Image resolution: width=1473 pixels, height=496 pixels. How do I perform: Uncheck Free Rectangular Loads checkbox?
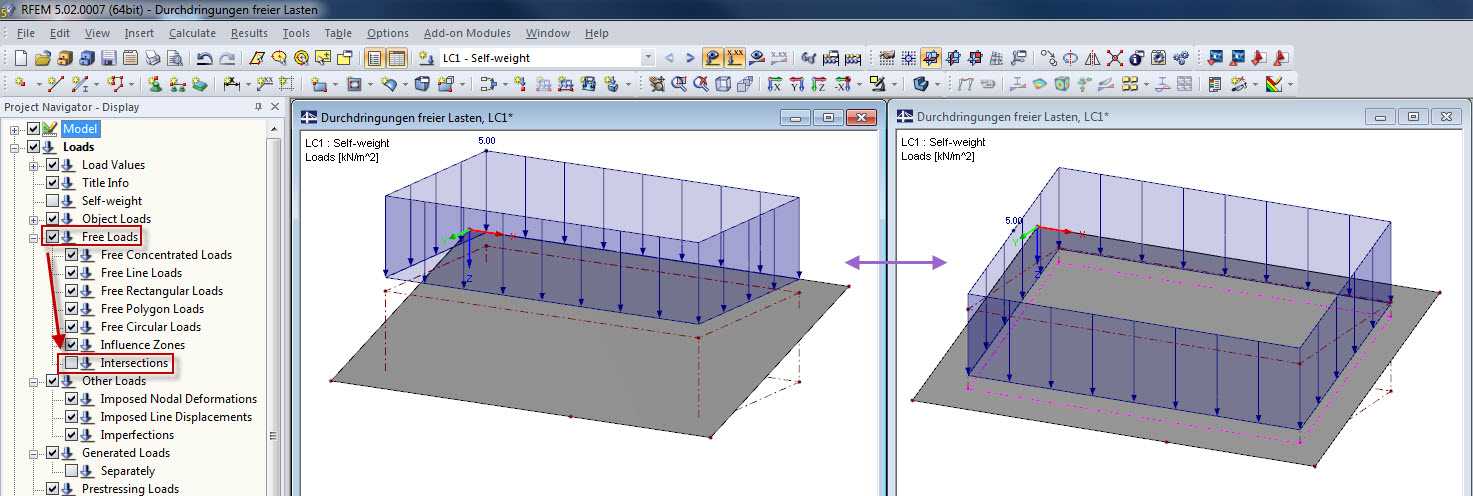pyautogui.click(x=71, y=291)
